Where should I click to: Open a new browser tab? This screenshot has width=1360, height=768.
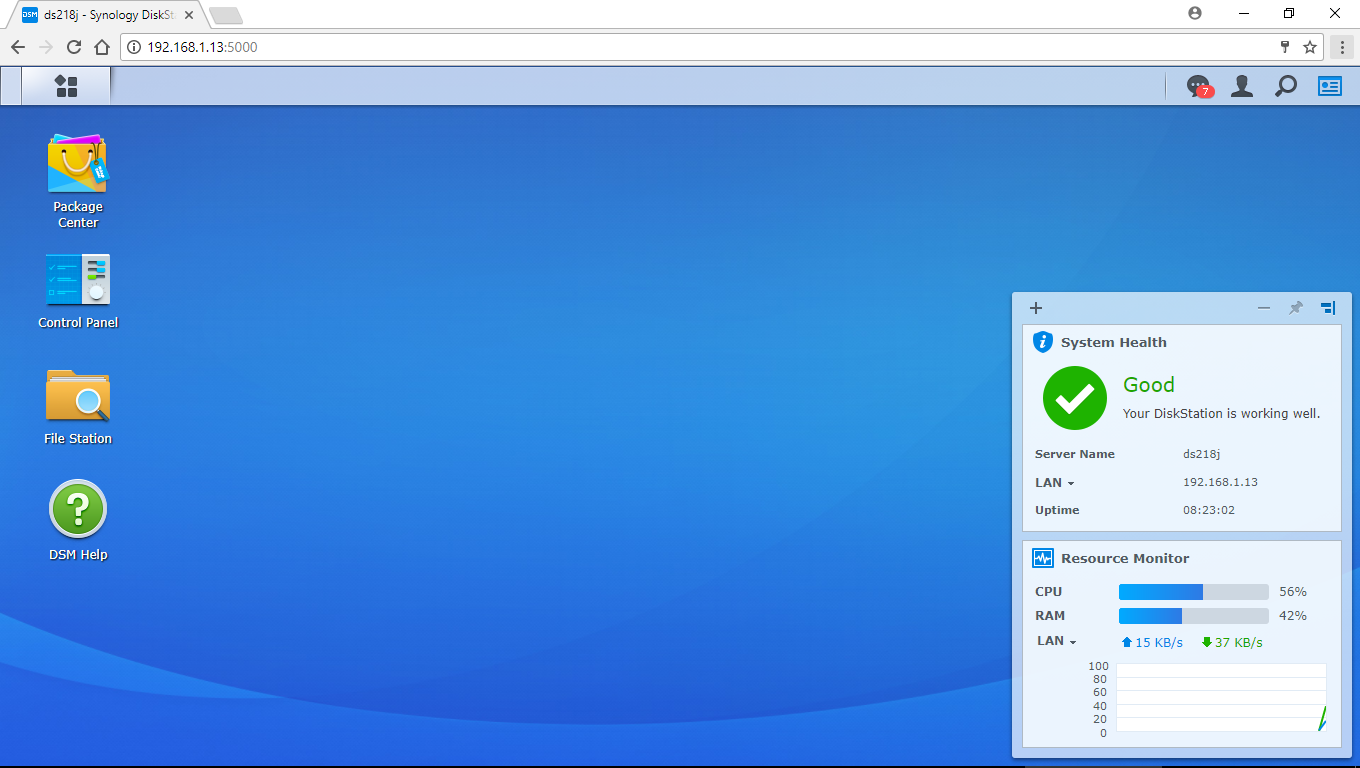(x=226, y=15)
